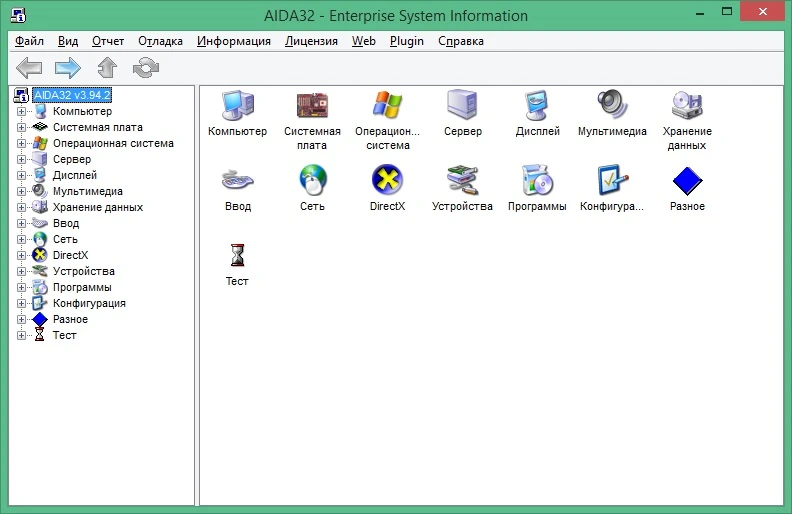
Task: Expand the Устройства tree node
Action: click(21, 271)
